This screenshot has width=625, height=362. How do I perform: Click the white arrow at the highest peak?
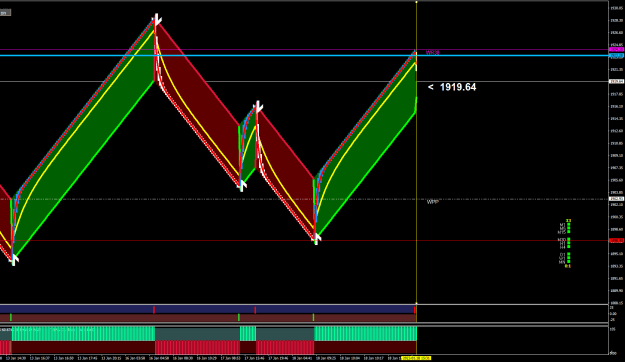[157, 19]
